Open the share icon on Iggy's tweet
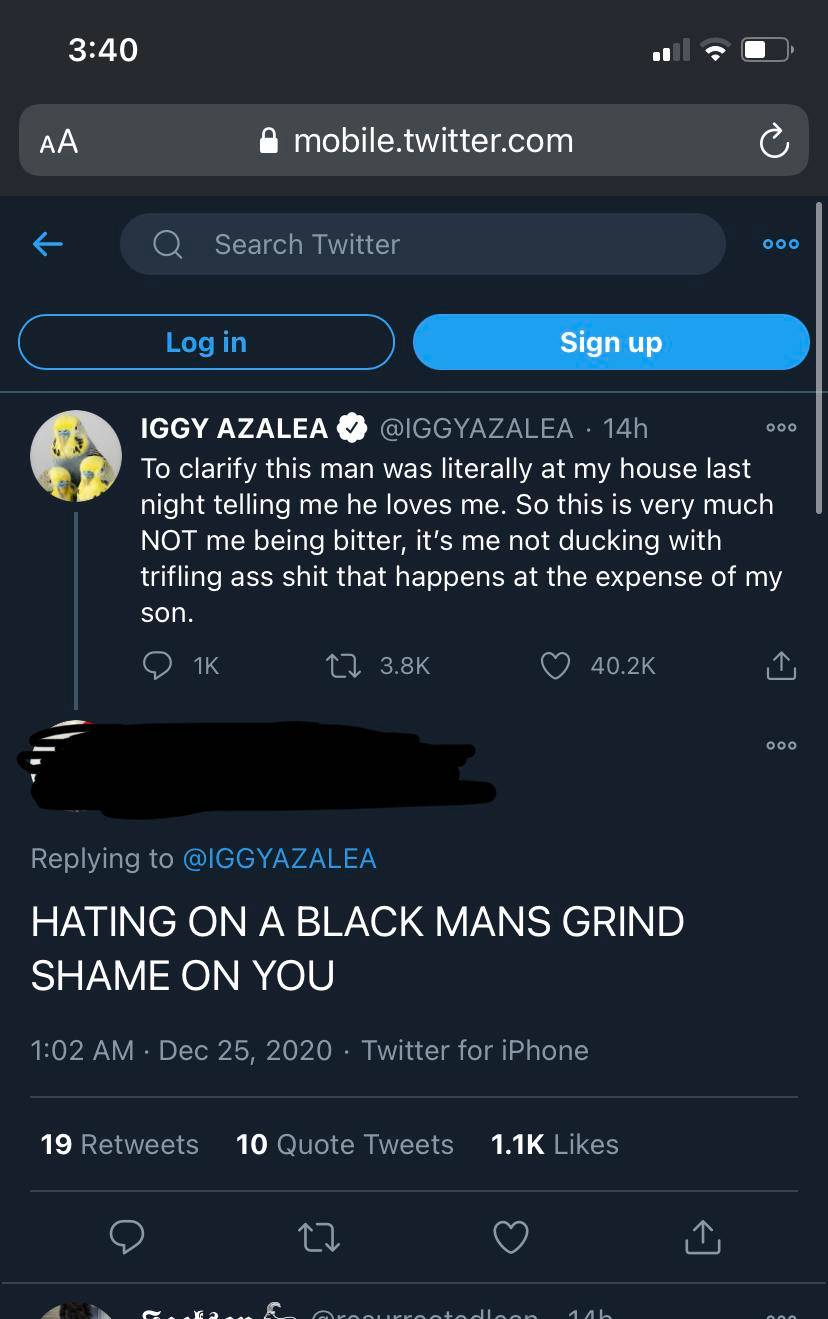The image size is (828, 1319). click(x=781, y=665)
